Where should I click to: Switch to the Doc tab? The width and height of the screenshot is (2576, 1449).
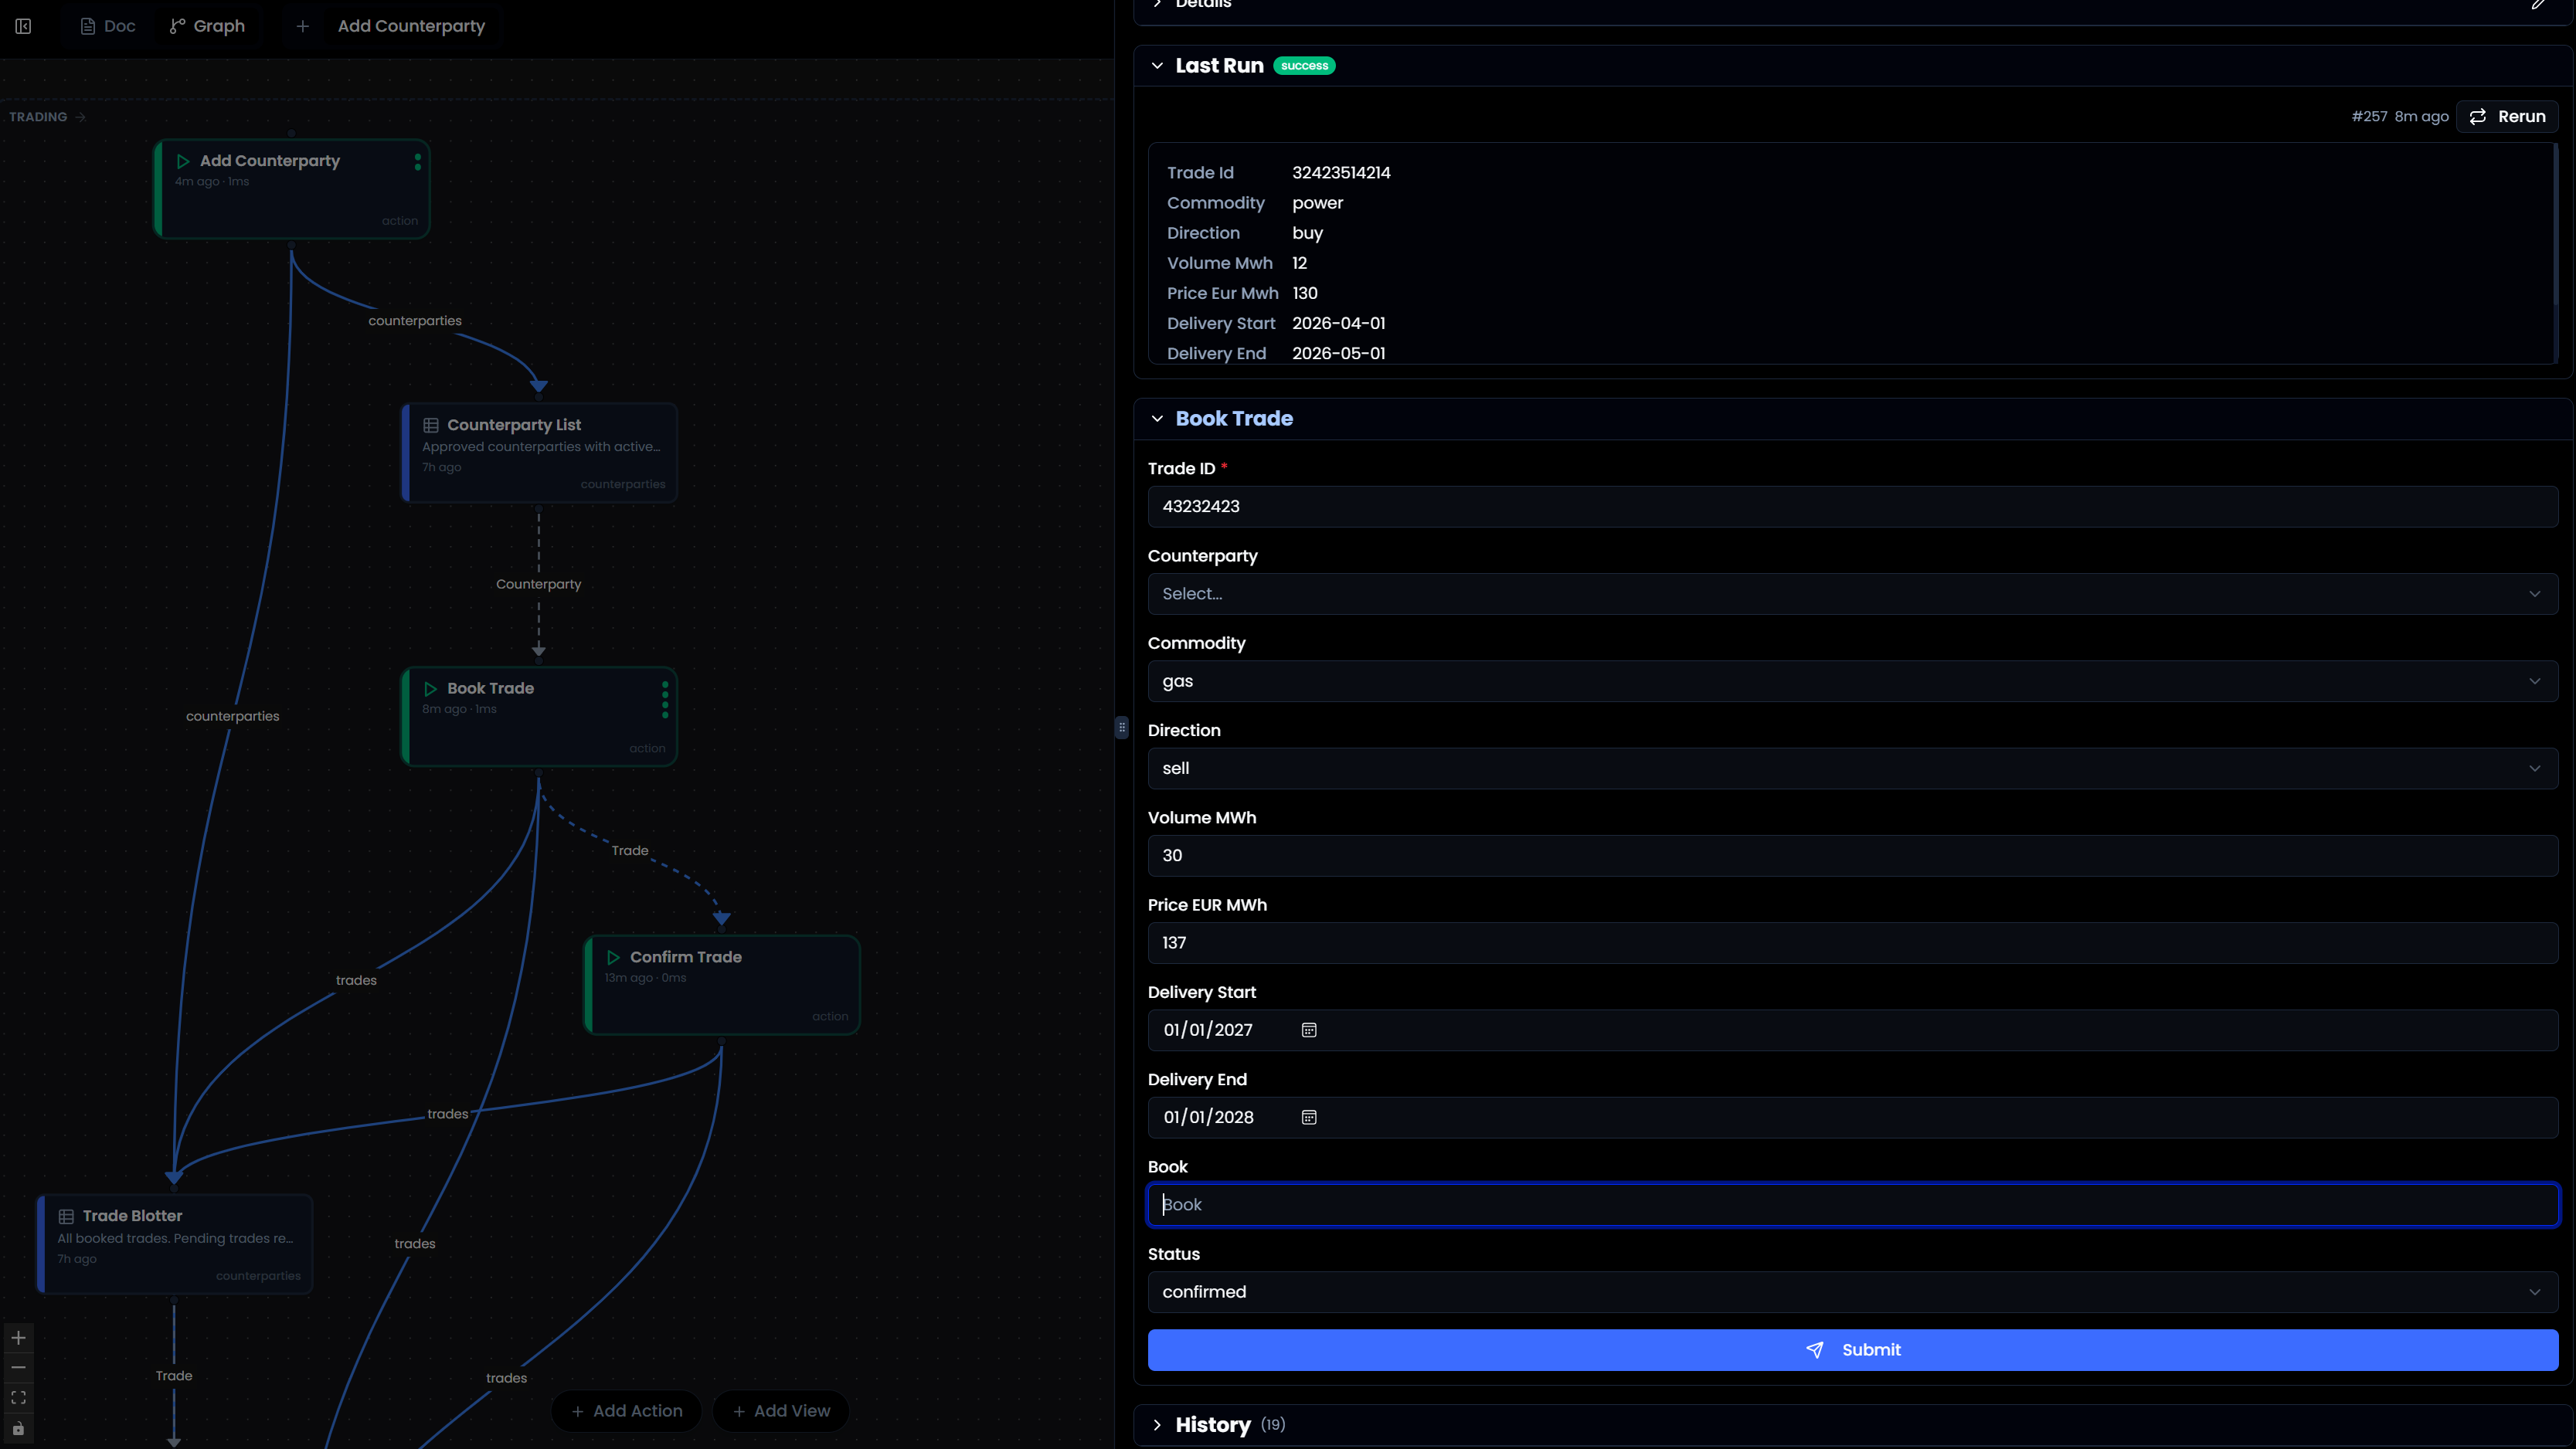tap(107, 26)
